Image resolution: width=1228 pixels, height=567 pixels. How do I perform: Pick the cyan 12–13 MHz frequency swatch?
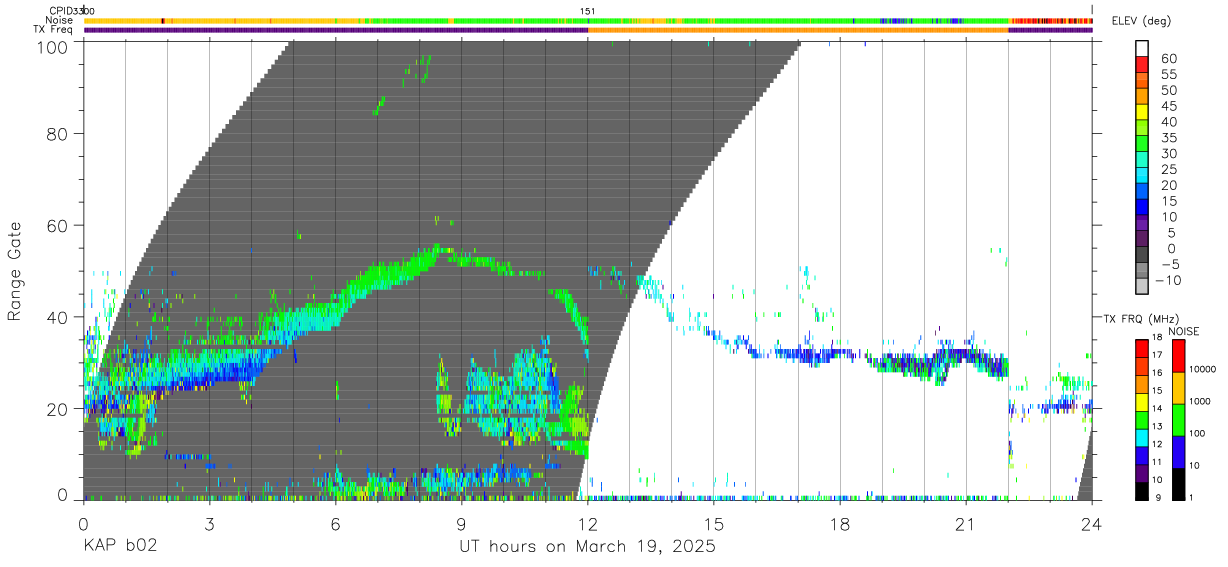pyautogui.click(x=1142, y=438)
